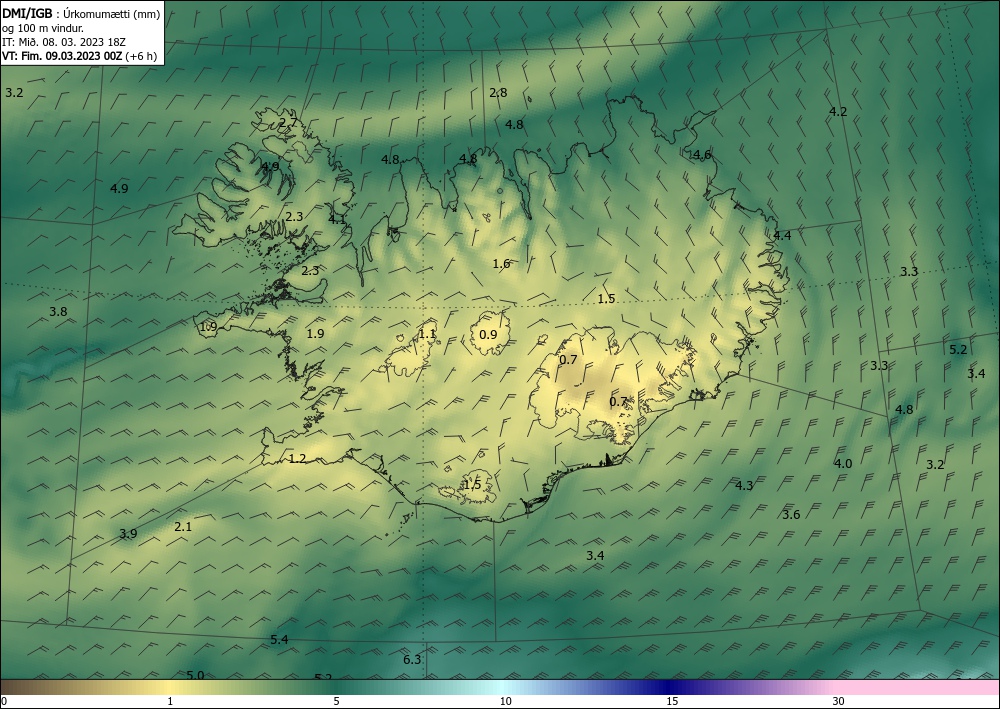Viewport: 1000px width, 709px height.
Task: Click the 2.1 value on the map
Action: [183, 527]
